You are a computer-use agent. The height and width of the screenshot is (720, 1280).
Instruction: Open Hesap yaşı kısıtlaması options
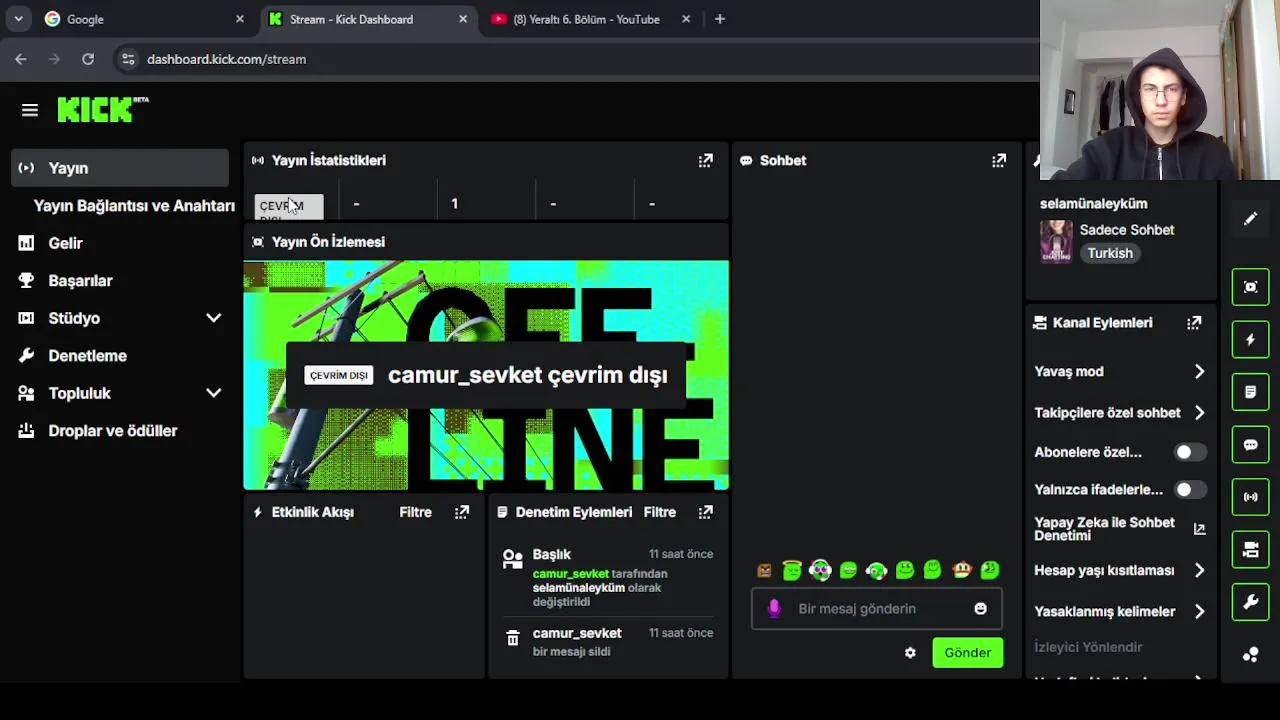(x=1120, y=570)
